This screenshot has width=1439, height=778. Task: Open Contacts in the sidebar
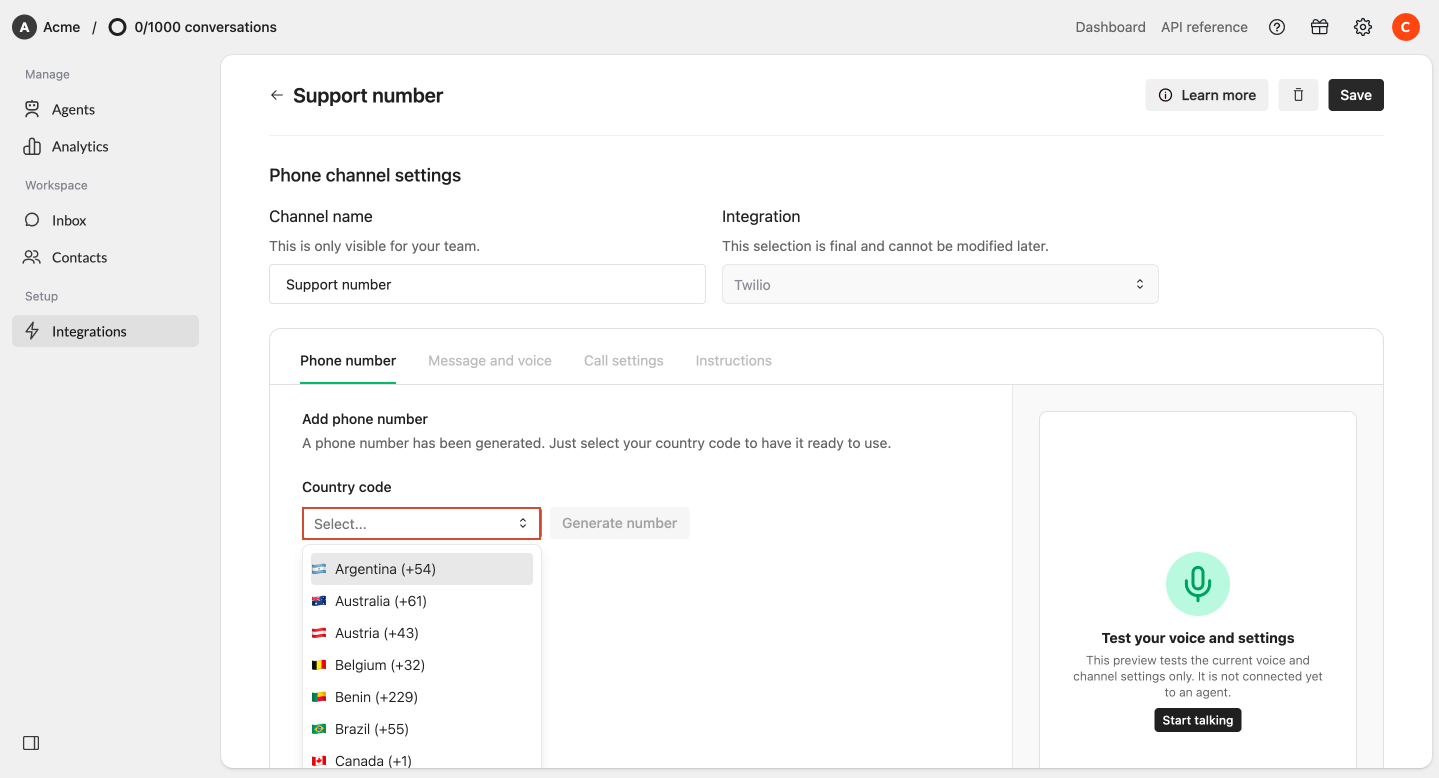click(x=105, y=257)
